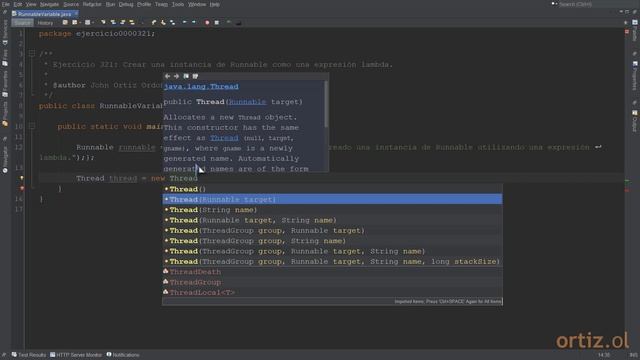Open the Navigator sidebar panel

coord(5,160)
